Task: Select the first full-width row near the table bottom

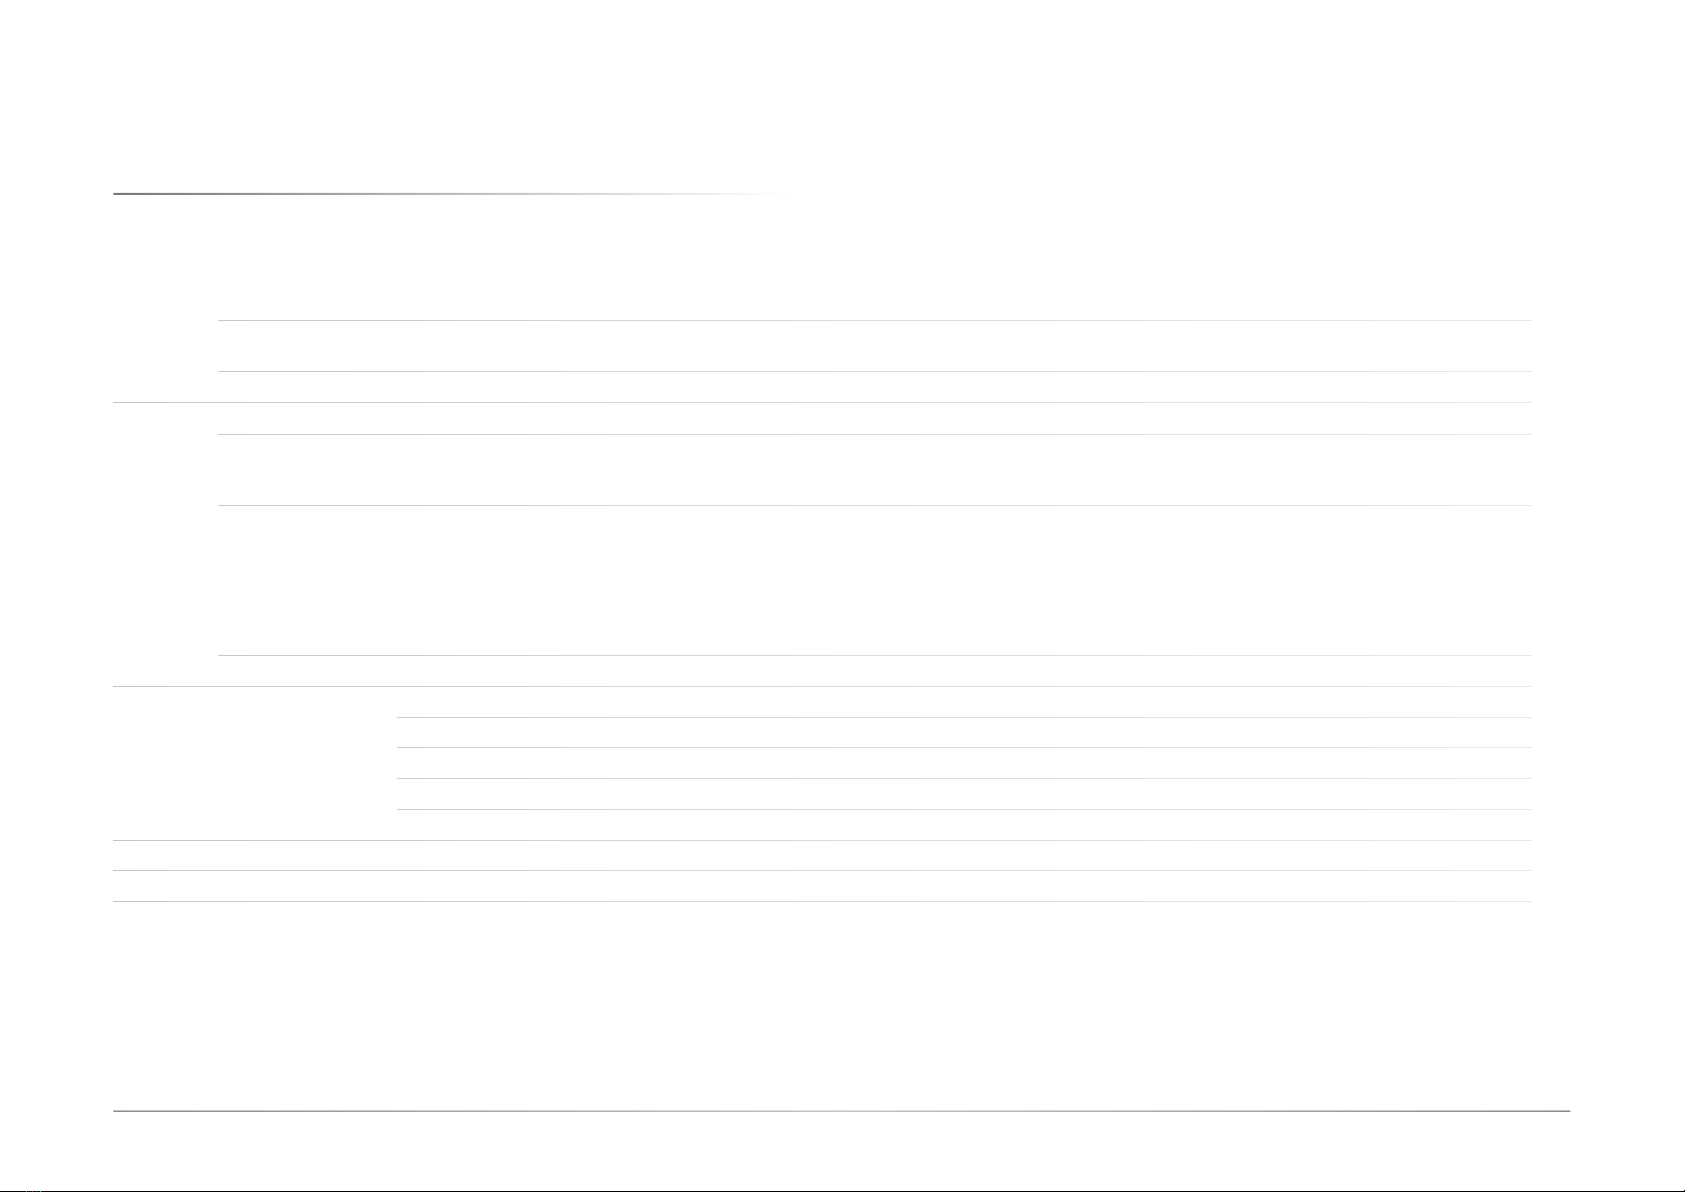Action: tap(822, 856)
